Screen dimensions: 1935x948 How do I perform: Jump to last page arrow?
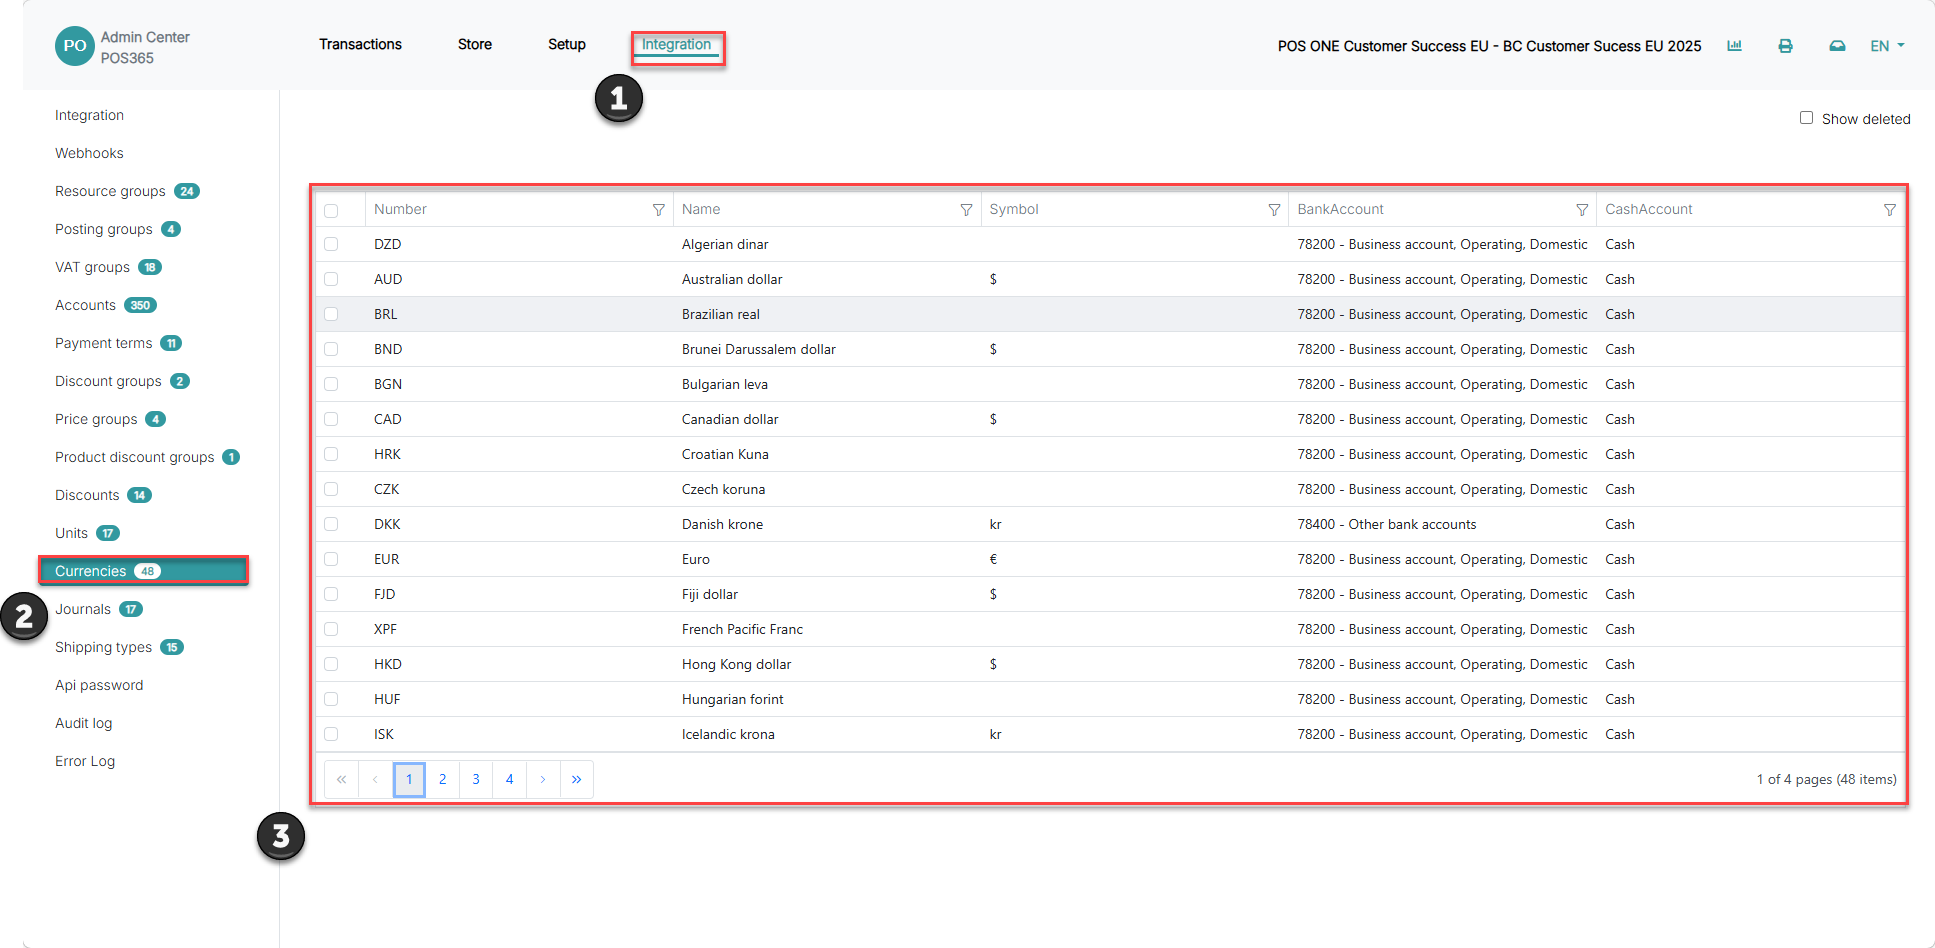577,779
